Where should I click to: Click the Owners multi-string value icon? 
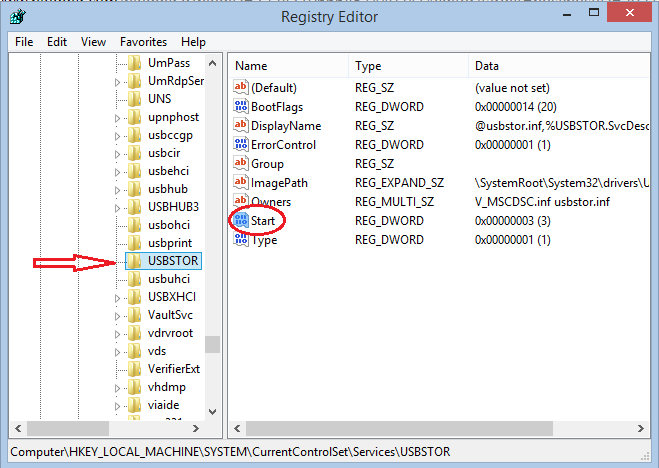pos(241,201)
